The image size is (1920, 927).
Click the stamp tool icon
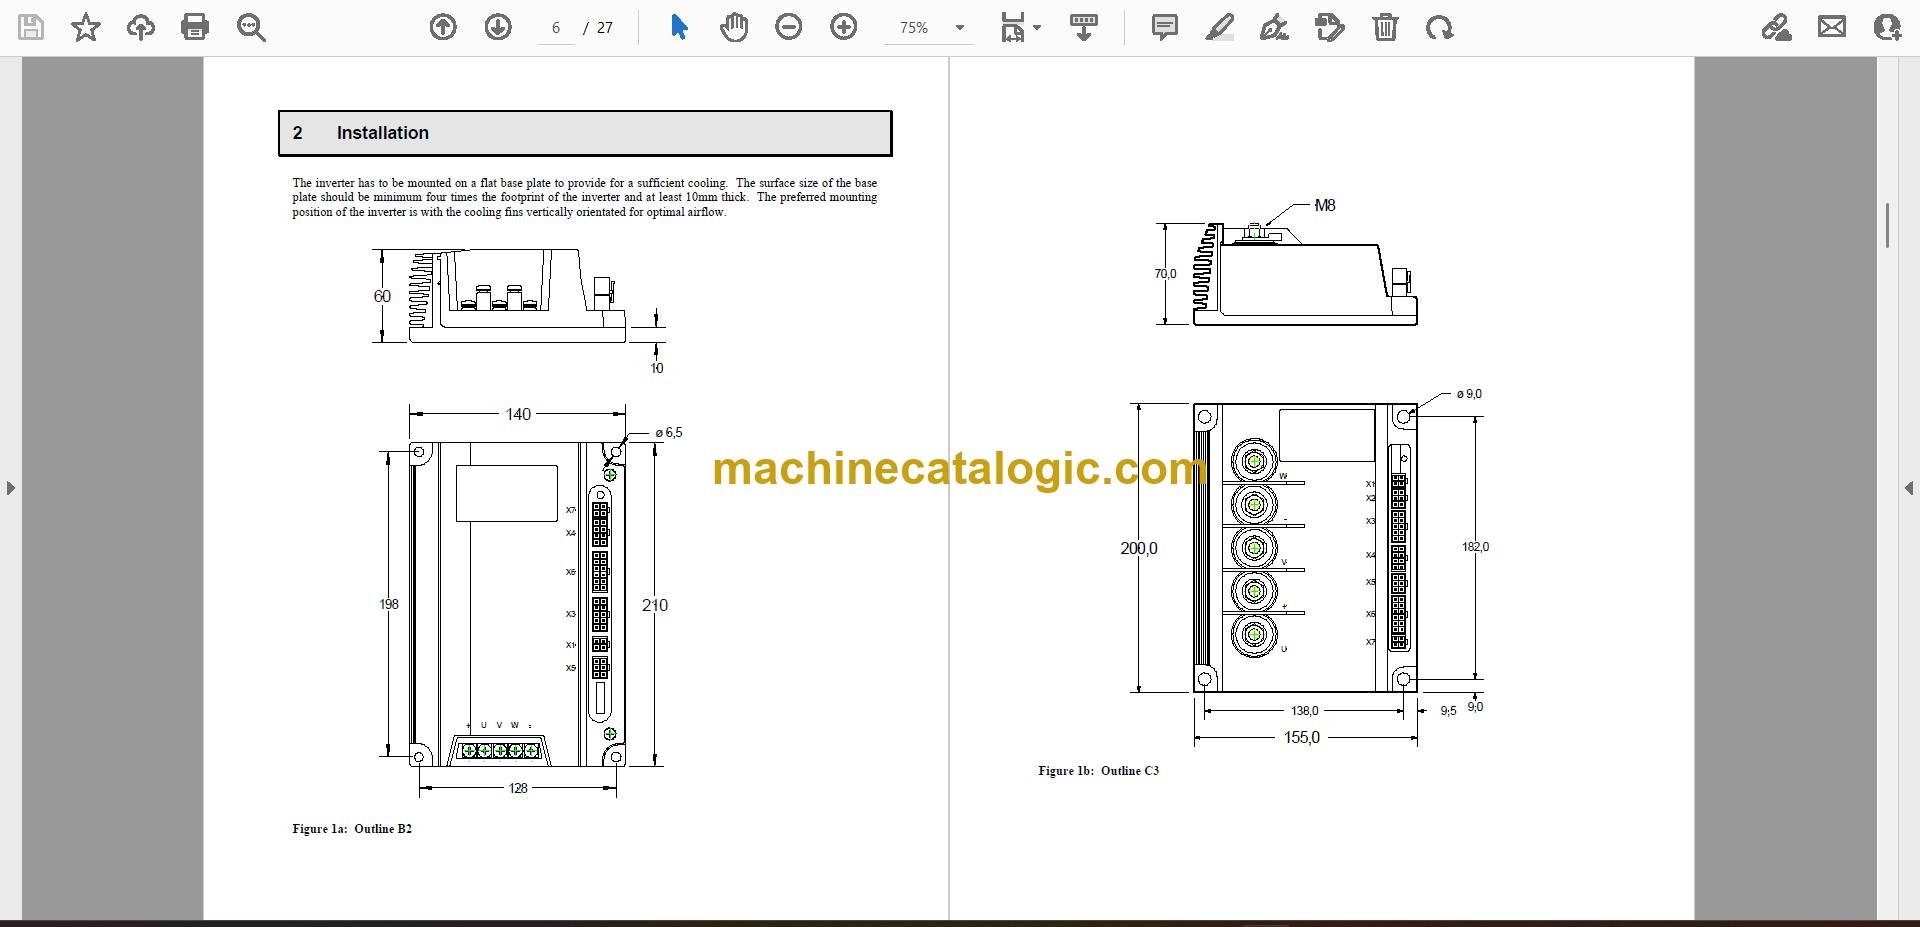point(1330,27)
